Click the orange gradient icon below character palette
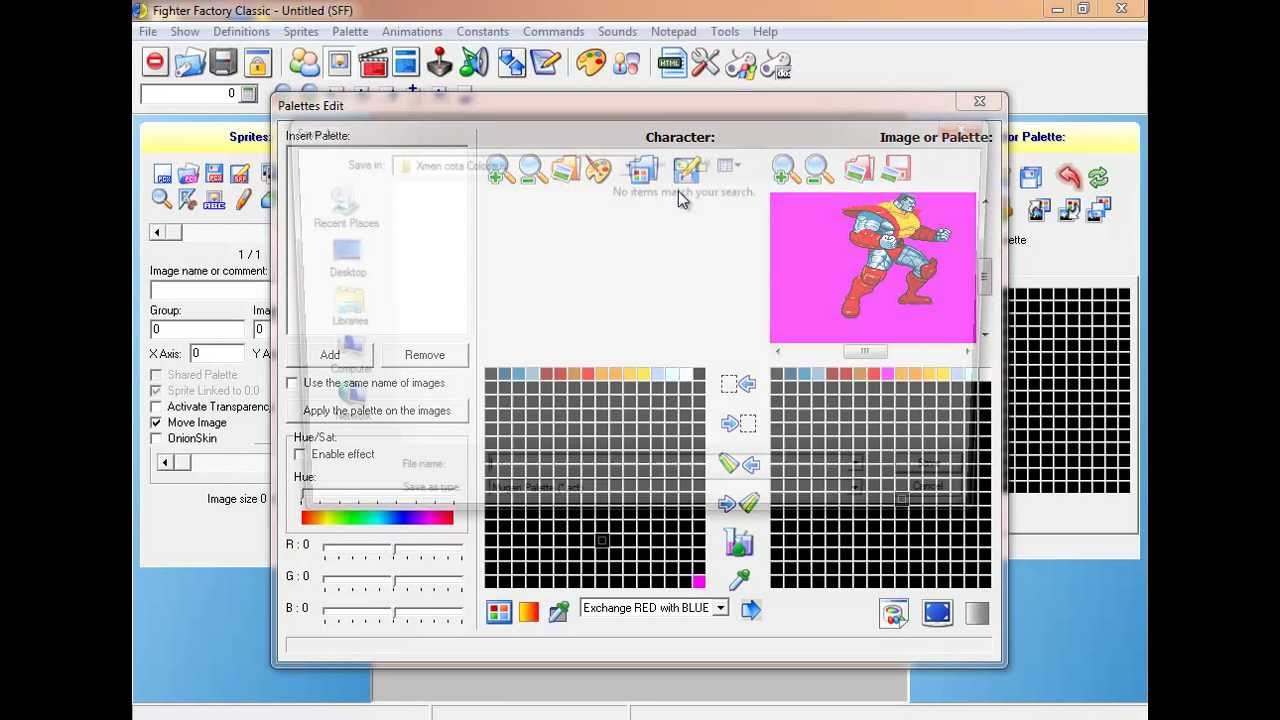The image size is (1280, 720). coord(529,612)
